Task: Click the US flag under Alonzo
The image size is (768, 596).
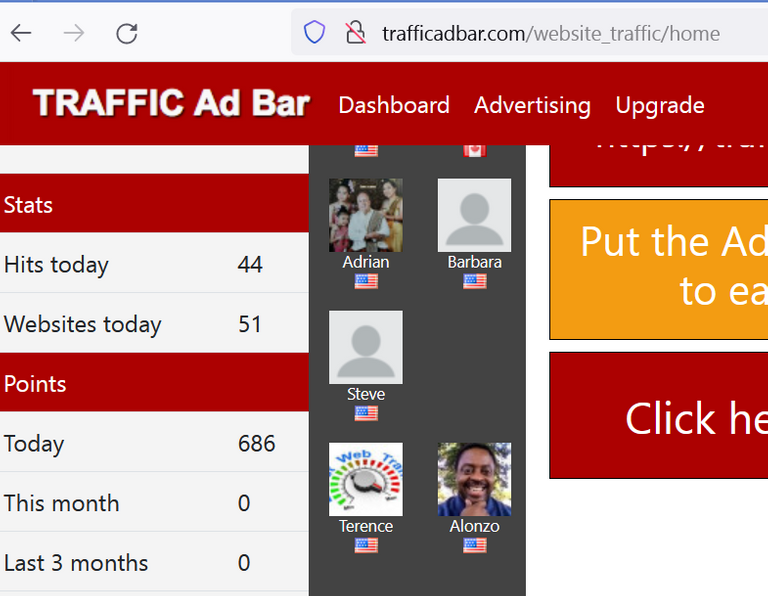Action: click(475, 545)
